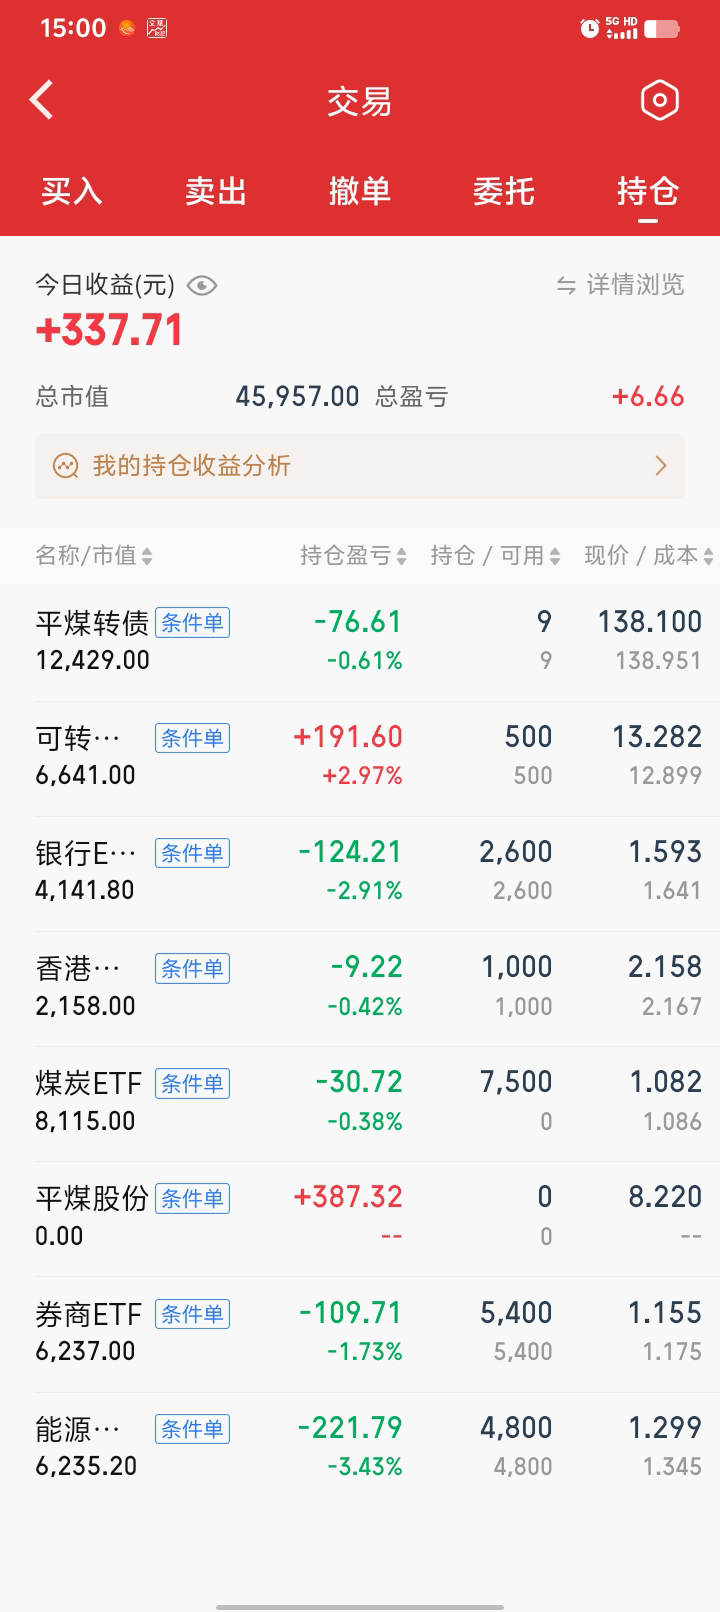Sort by position/available column
Viewport: 720px width, 1612px height.
495,556
